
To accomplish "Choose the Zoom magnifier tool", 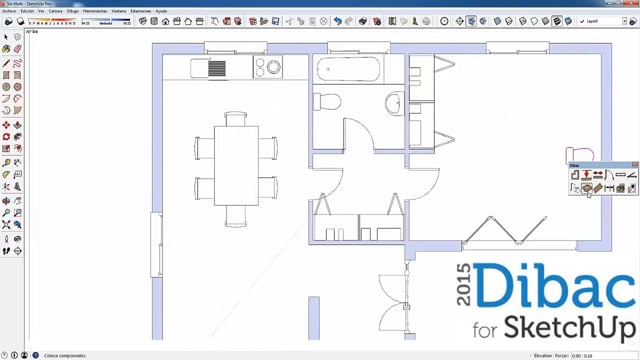I will 6,213.
